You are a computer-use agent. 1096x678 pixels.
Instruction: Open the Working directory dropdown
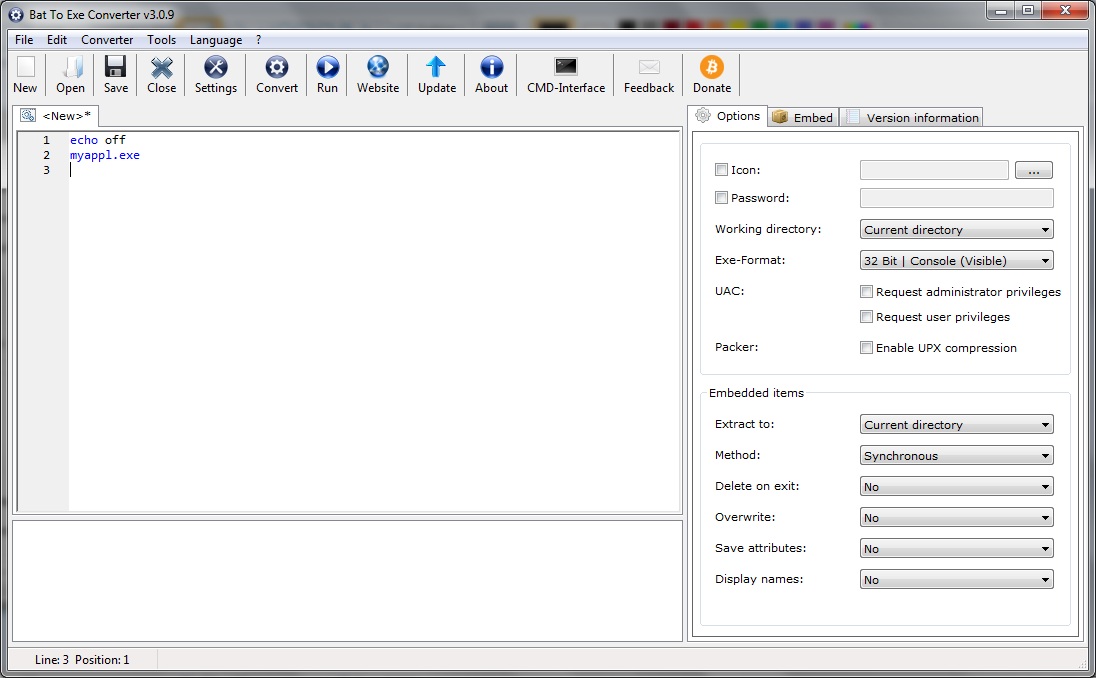(956, 230)
